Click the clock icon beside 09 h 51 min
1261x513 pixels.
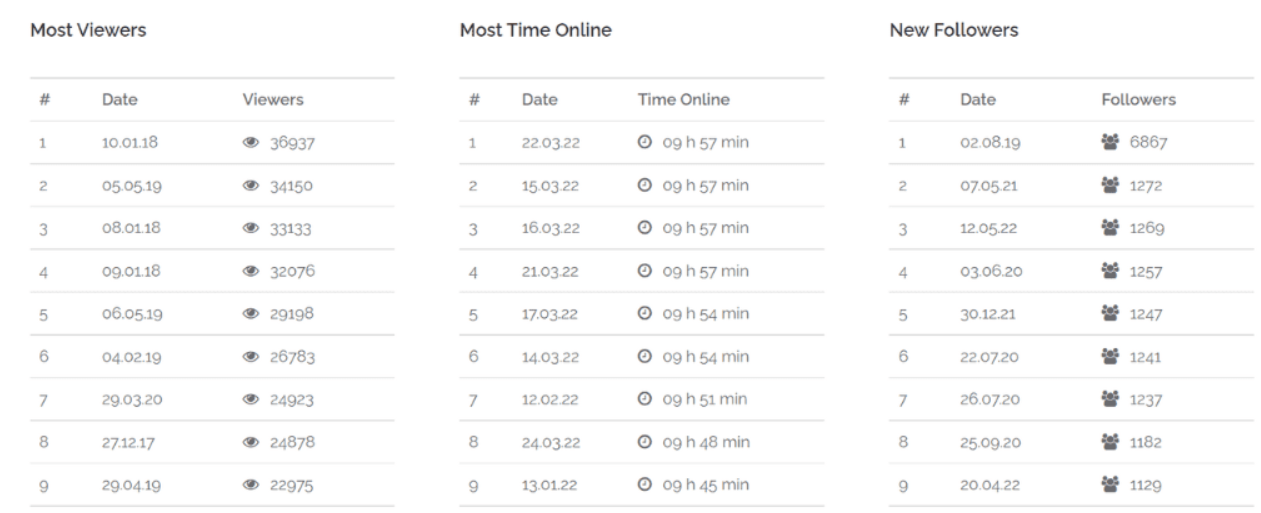point(645,399)
